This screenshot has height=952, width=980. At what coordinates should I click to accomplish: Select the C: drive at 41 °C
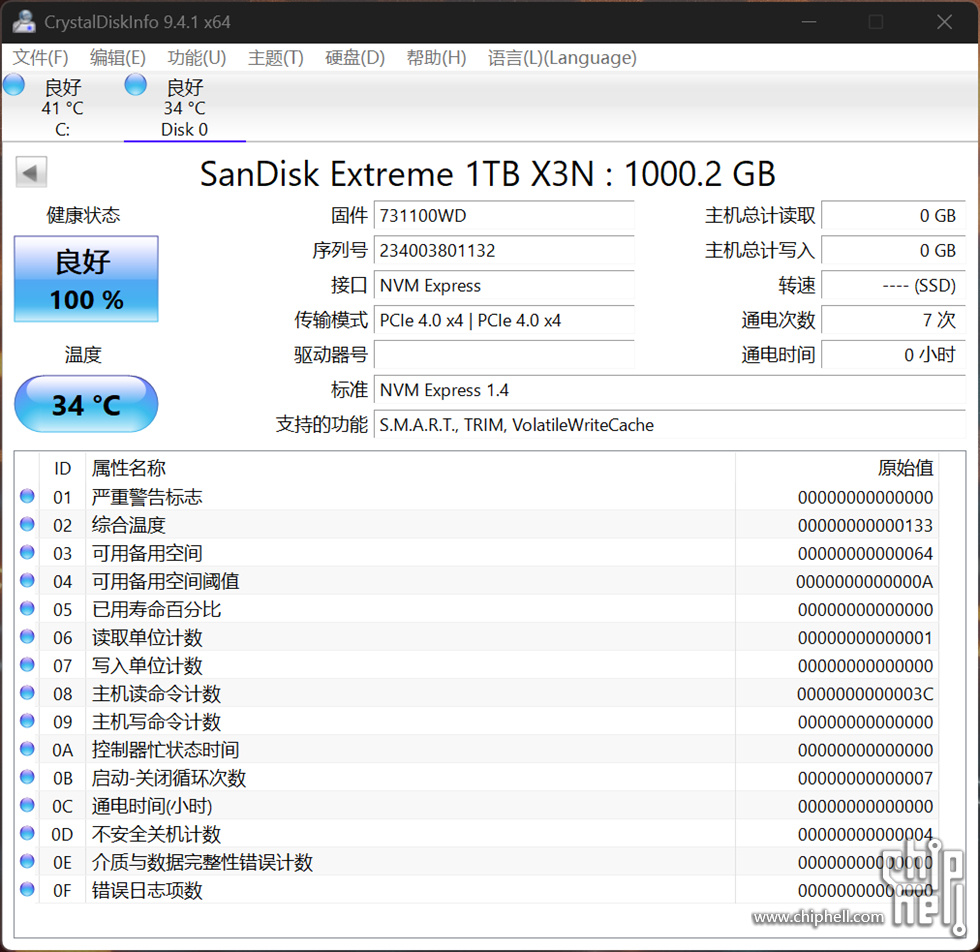[62, 108]
